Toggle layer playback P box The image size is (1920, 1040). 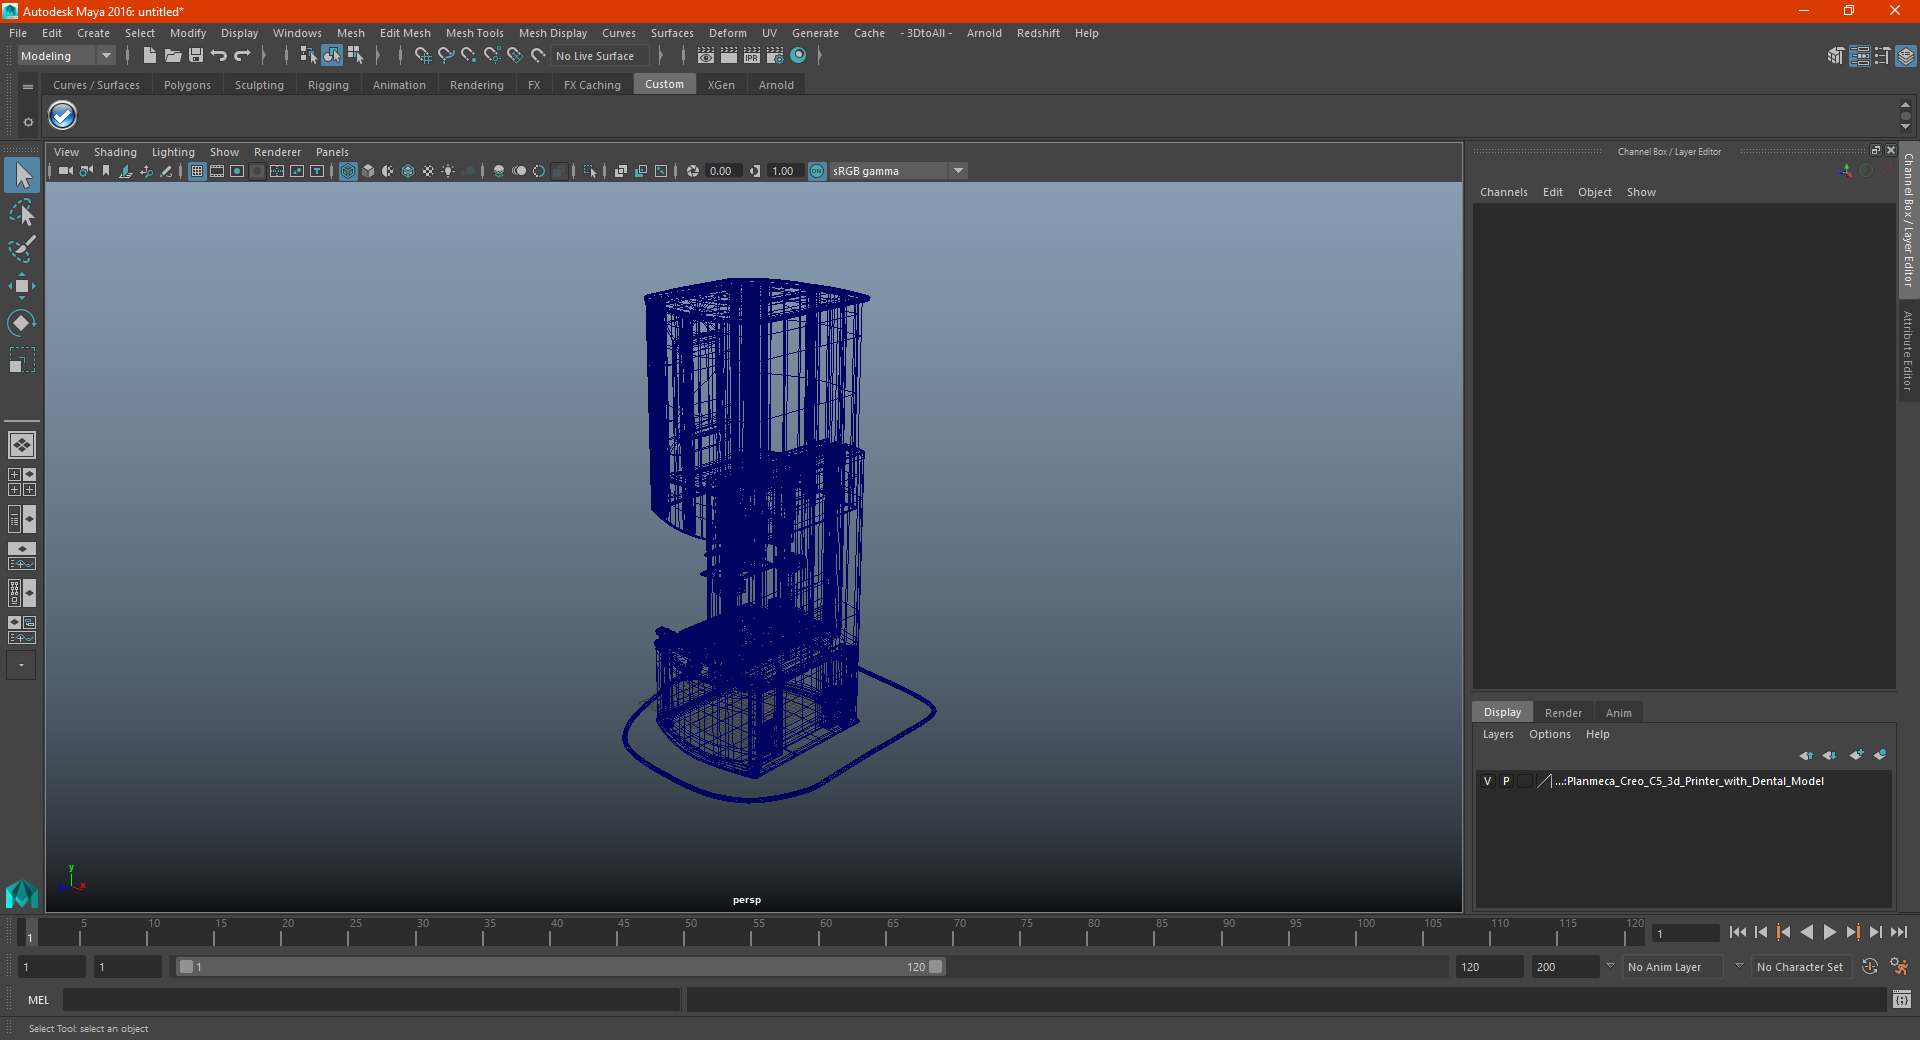coord(1506,781)
